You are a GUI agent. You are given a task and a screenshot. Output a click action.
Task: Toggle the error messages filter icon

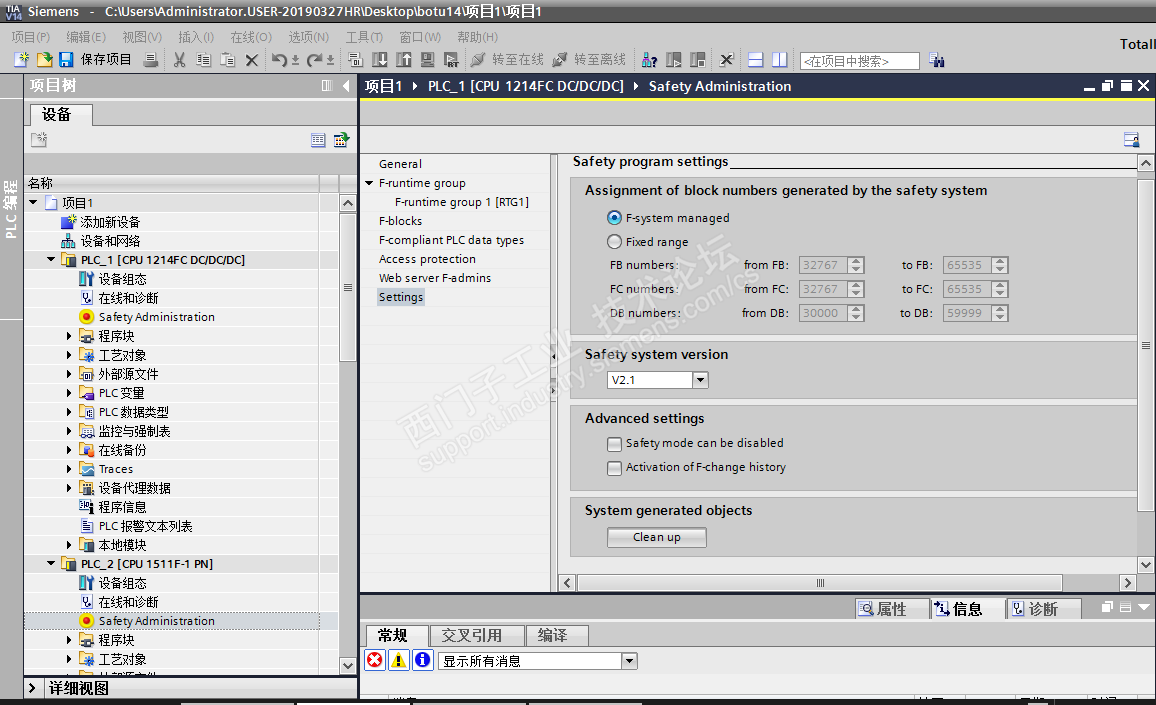[x=375, y=660]
